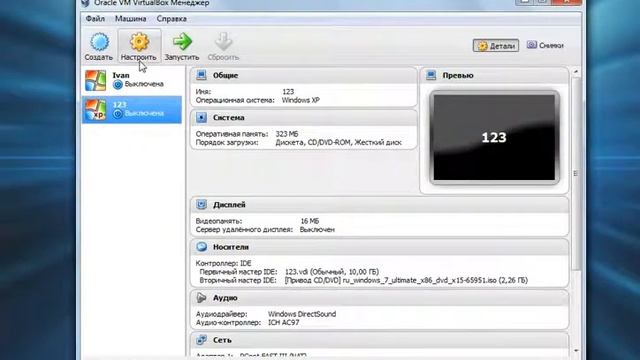Open the Аудио section heading

225,298
